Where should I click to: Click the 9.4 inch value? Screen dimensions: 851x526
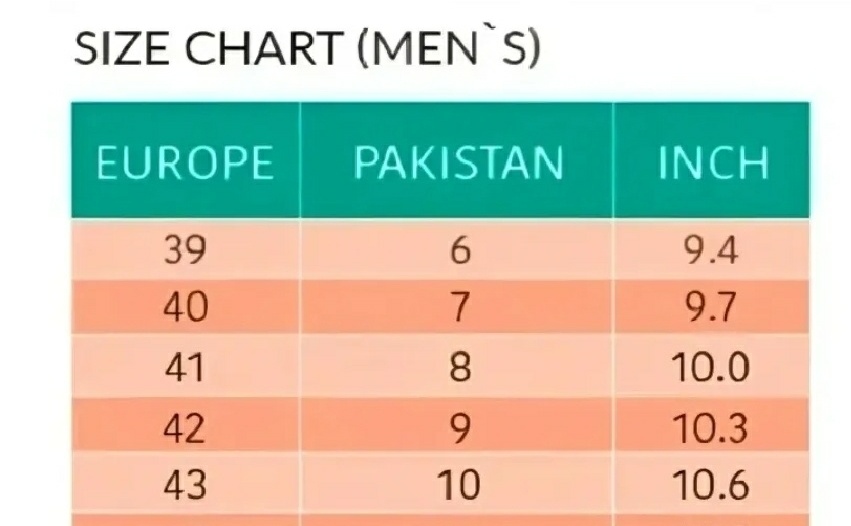tap(712, 250)
